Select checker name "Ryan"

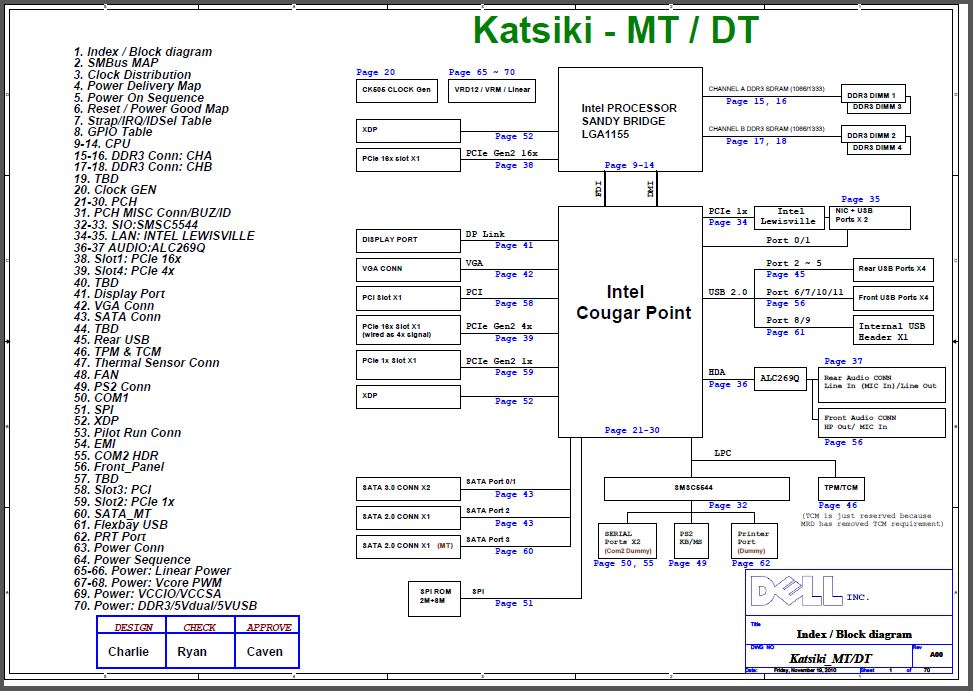click(x=192, y=651)
